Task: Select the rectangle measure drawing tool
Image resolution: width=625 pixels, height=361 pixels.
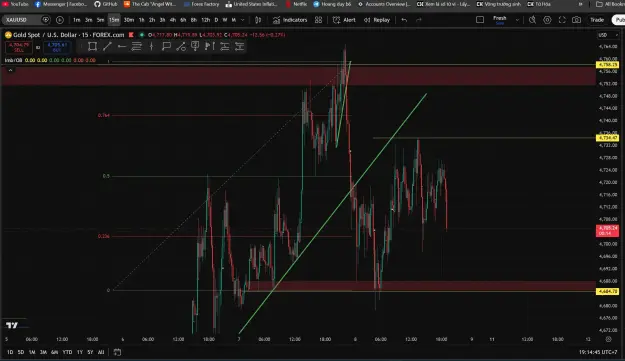Action: (92, 47)
